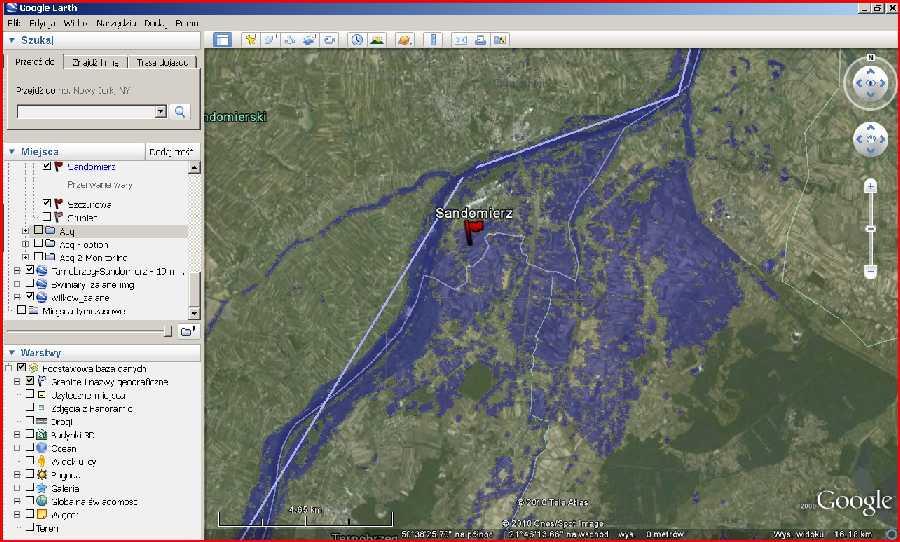Add a placemark with the pushpin icon
Viewport: 900px width, 542px height.
click(250, 40)
